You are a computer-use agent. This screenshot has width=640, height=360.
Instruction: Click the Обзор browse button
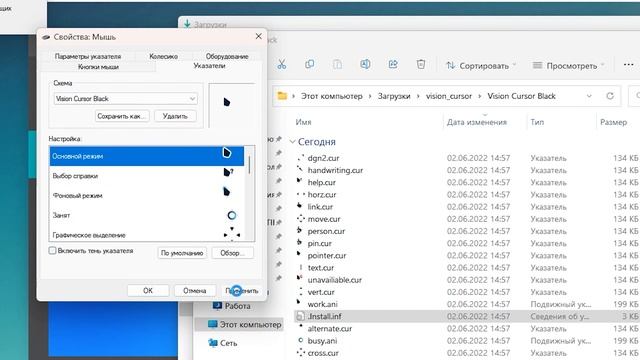(x=232, y=253)
